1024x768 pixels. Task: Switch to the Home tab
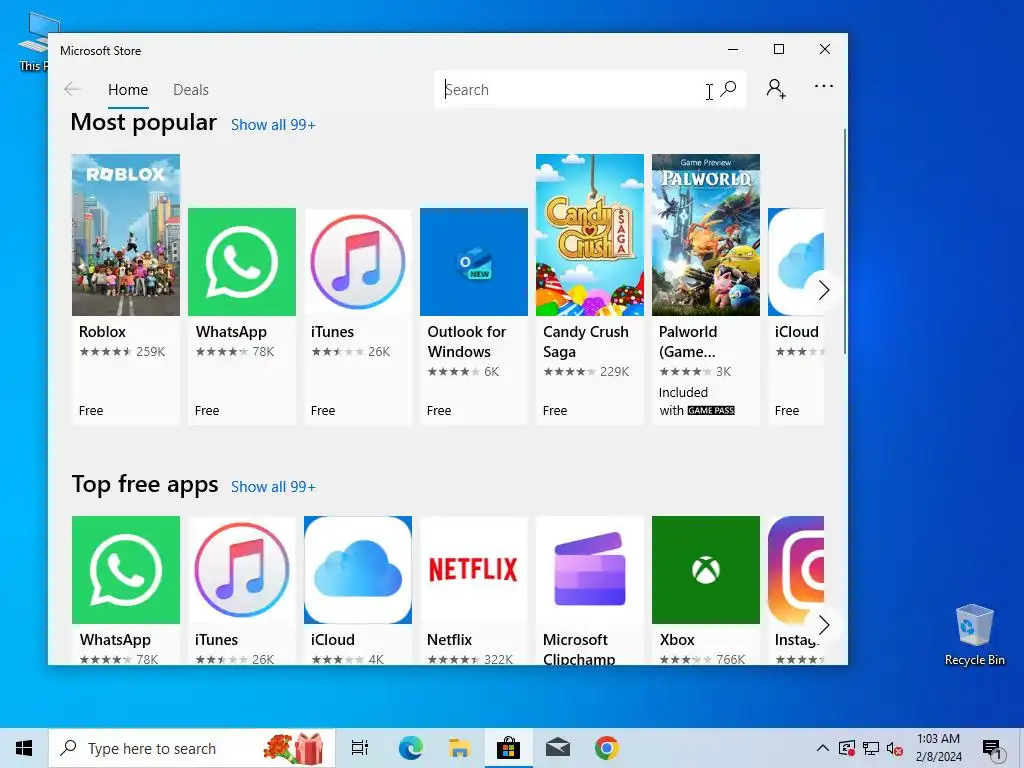click(128, 90)
